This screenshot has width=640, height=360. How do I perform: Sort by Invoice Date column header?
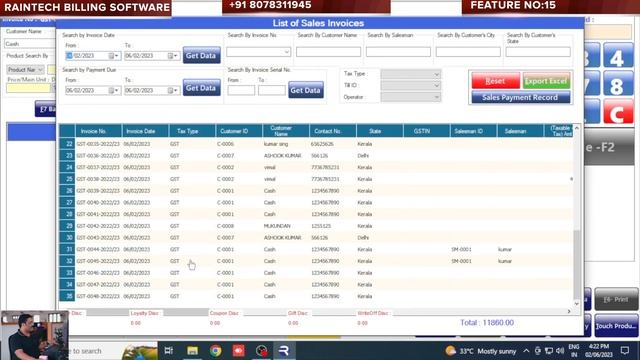[145, 131]
